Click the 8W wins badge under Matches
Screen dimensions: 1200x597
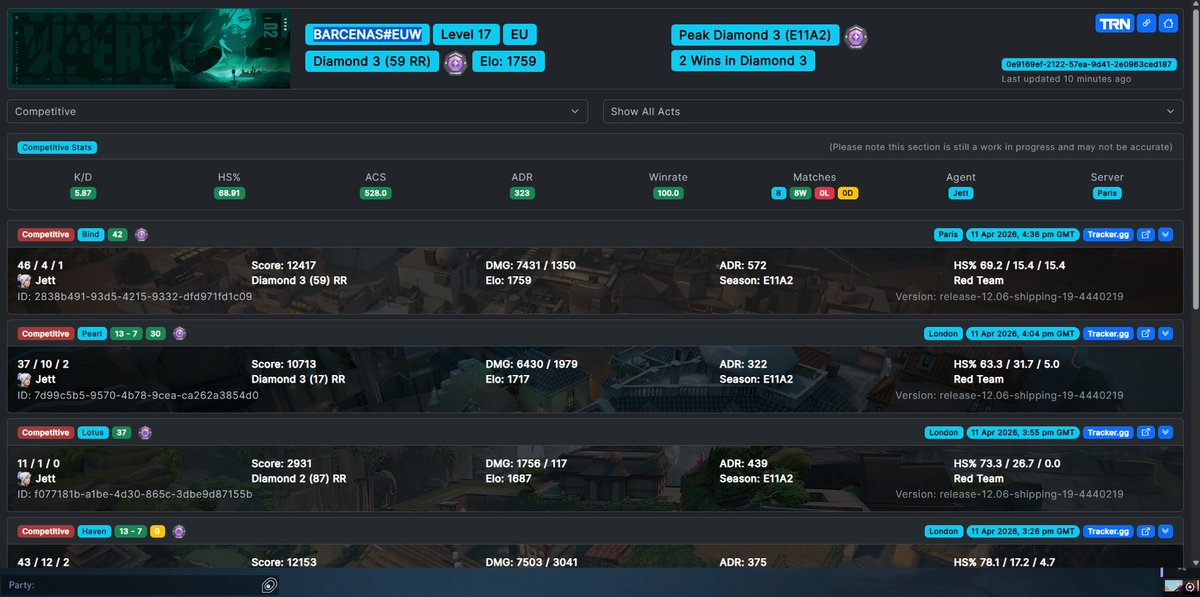point(801,193)
